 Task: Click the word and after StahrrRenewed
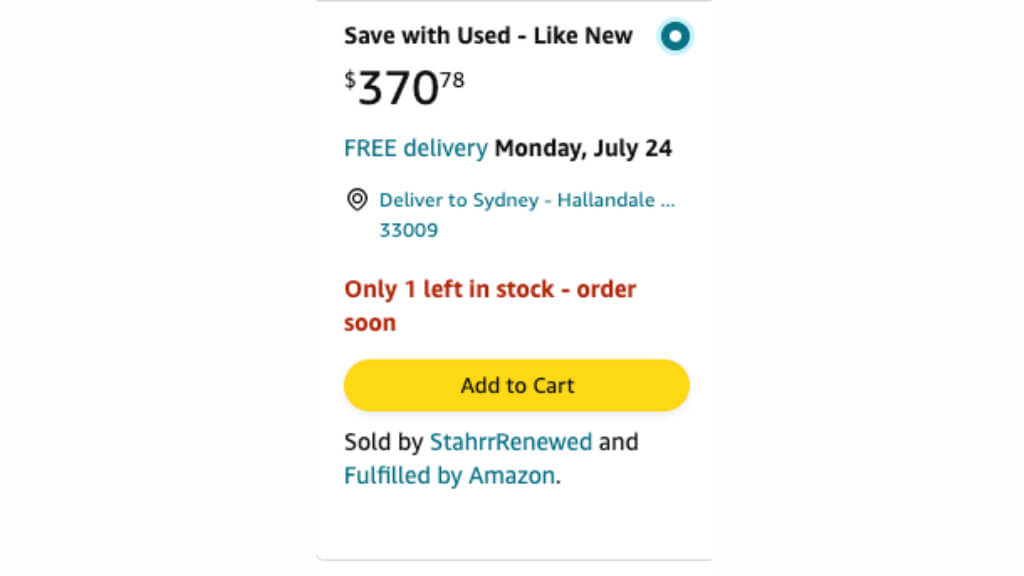pyautogui.click(x=618, y=441)
